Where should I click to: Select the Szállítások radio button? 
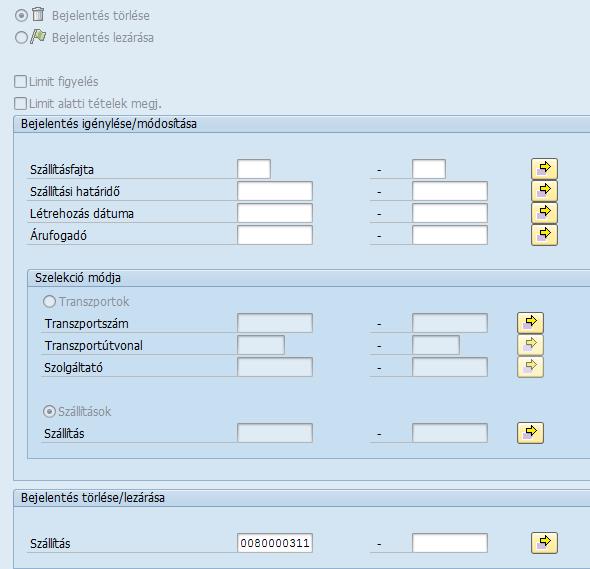(49, 411)
